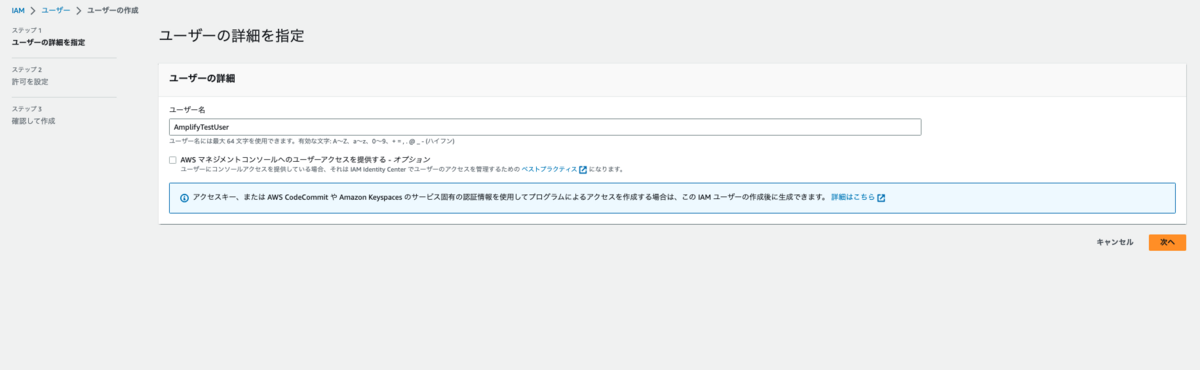Click the キャンセル button
This screenshot has height=370, width=1200.
click(x=1115, y=242)
